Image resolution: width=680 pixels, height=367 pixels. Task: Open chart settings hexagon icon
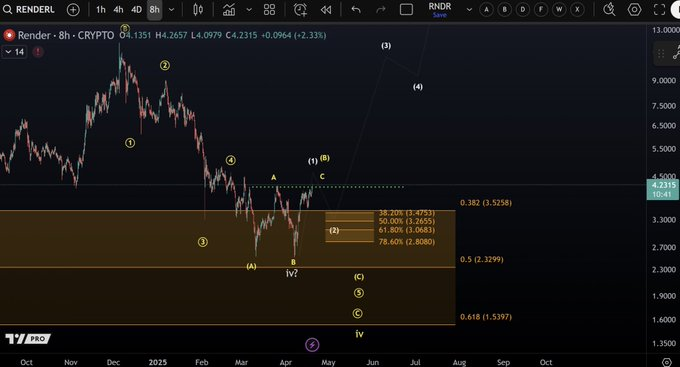click(x=634, y=10)
